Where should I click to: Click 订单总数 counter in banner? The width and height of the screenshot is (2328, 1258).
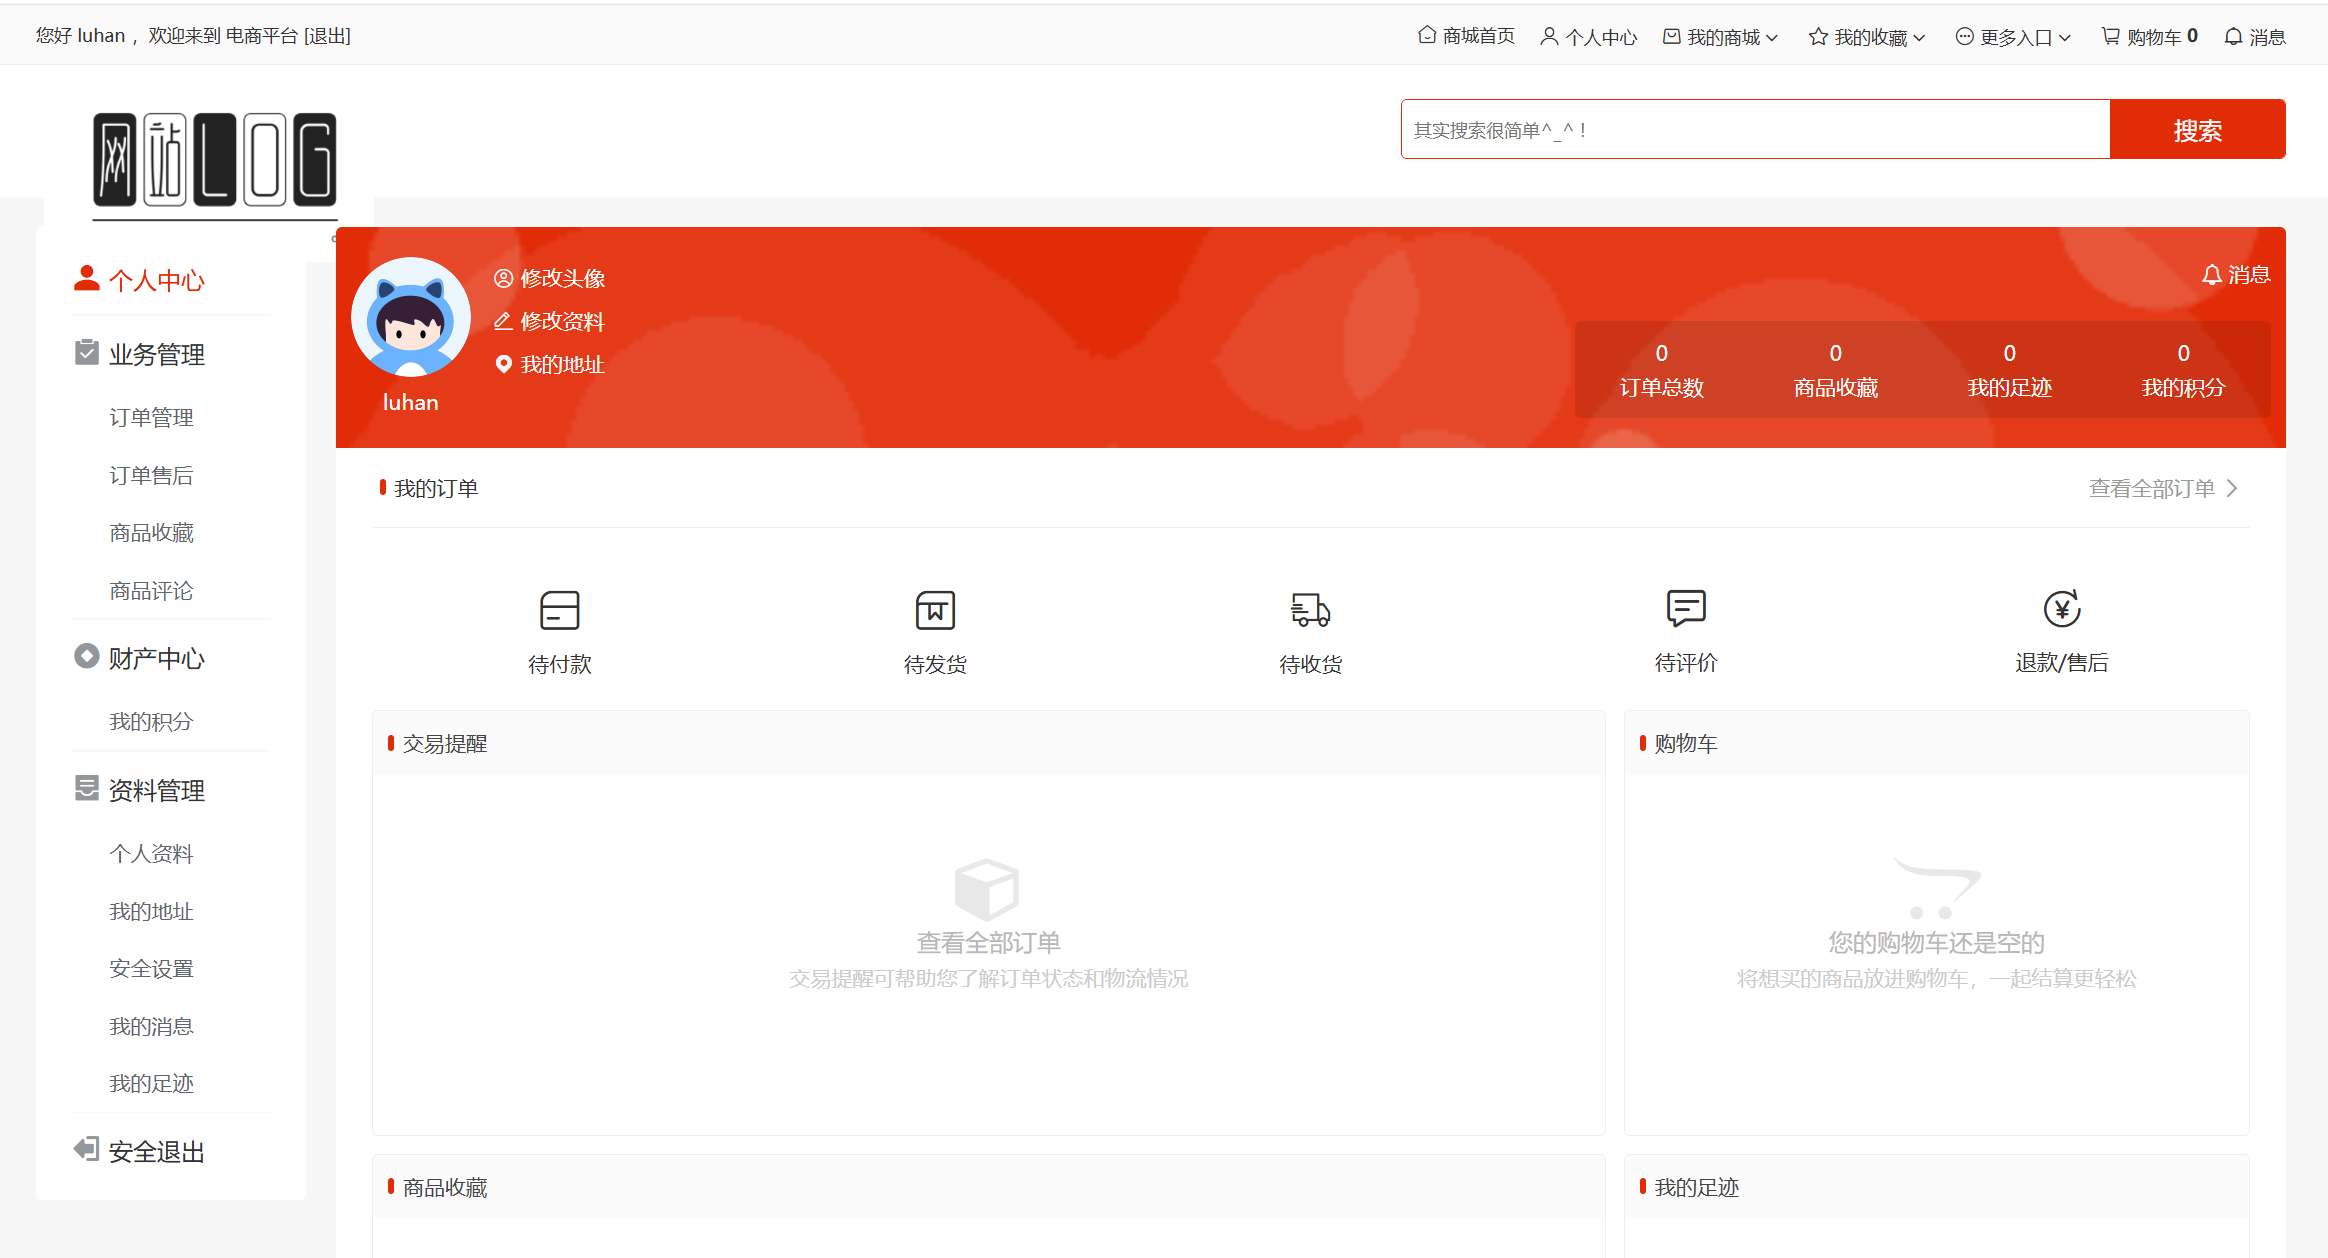[x=1661, y=371]
